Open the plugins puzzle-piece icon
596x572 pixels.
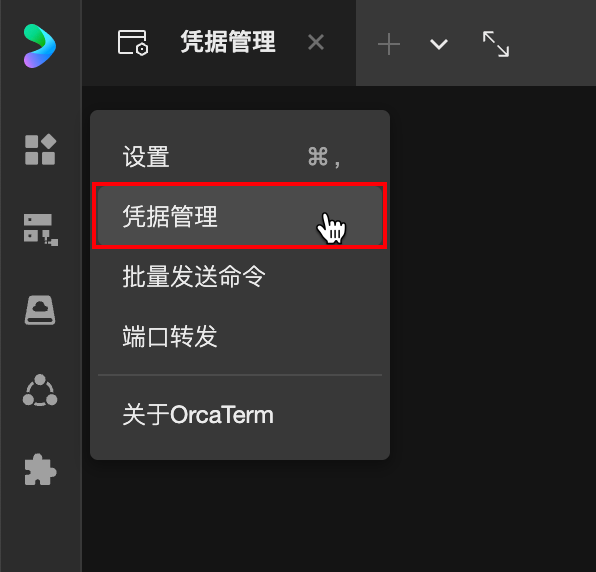[40, 469]
